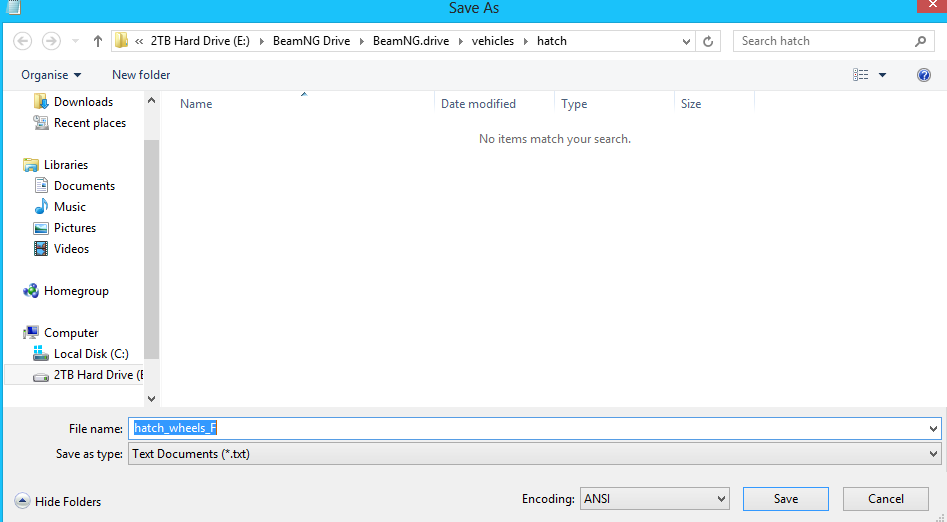Open Music library

click(x=70, y=207)
